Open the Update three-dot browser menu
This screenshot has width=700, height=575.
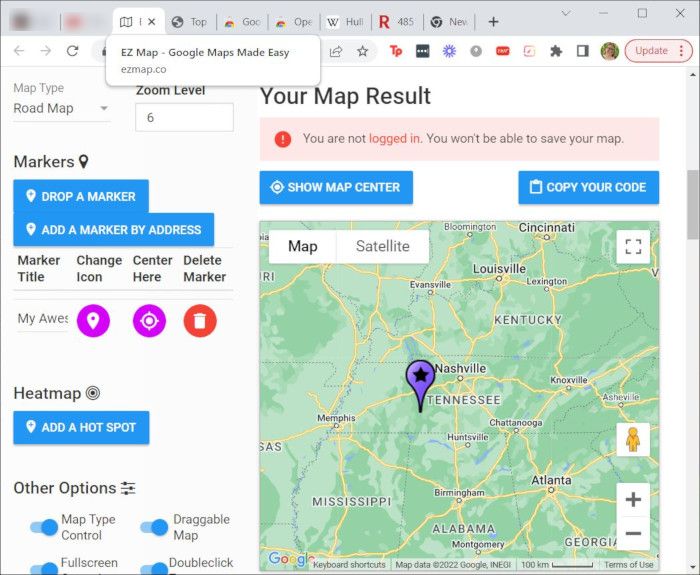point(681,51)
